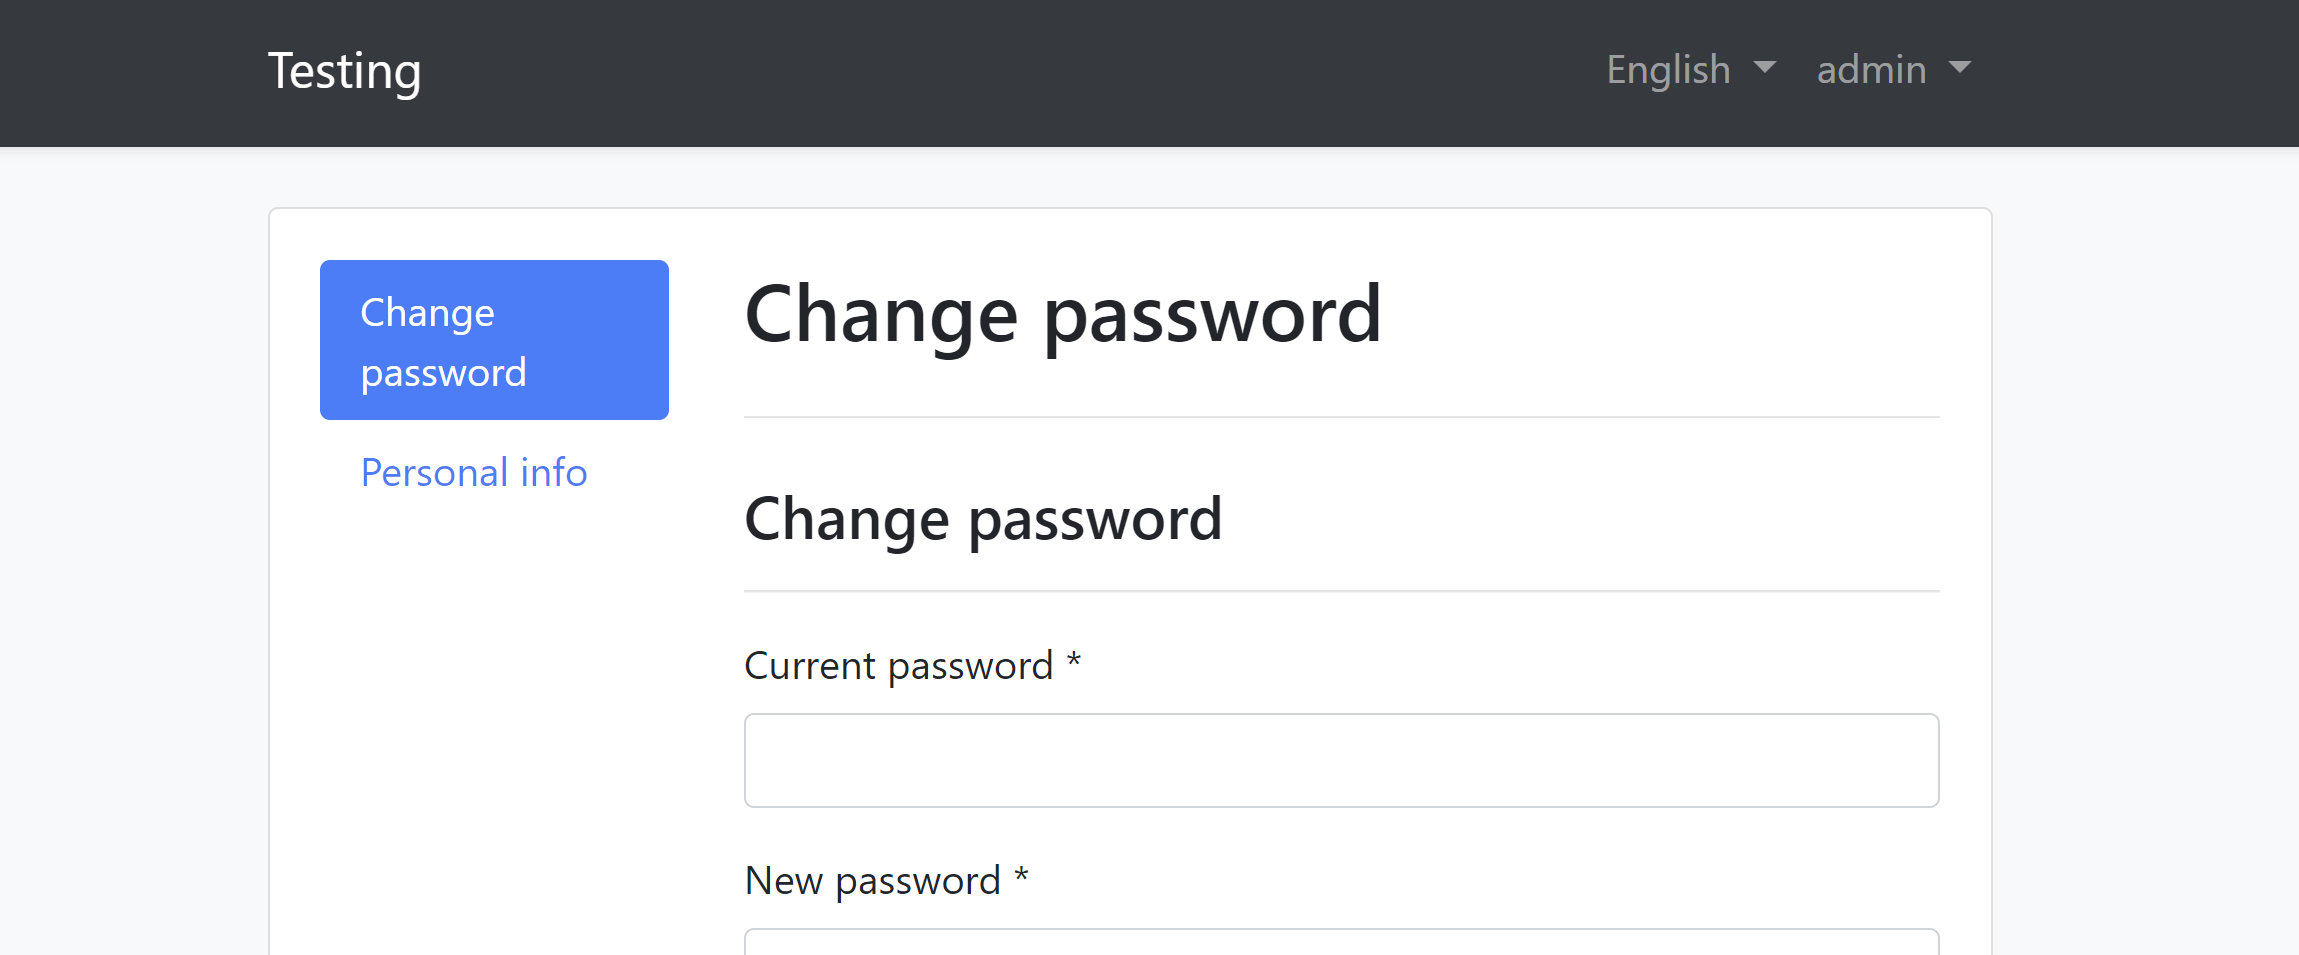
Task: Click the Testing navbar brand
Action: (344, 70)
